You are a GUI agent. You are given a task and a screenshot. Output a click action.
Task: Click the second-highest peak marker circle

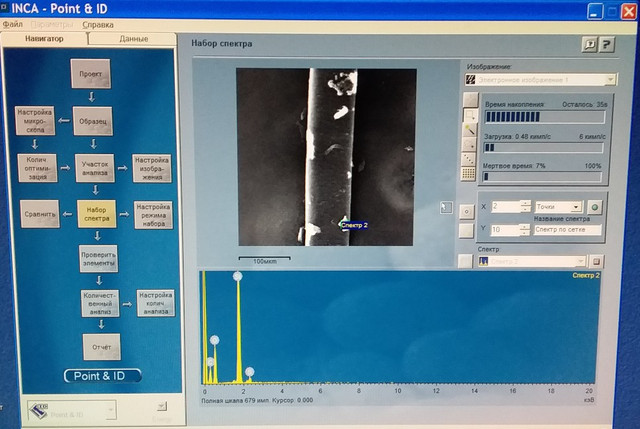point(215,340)
